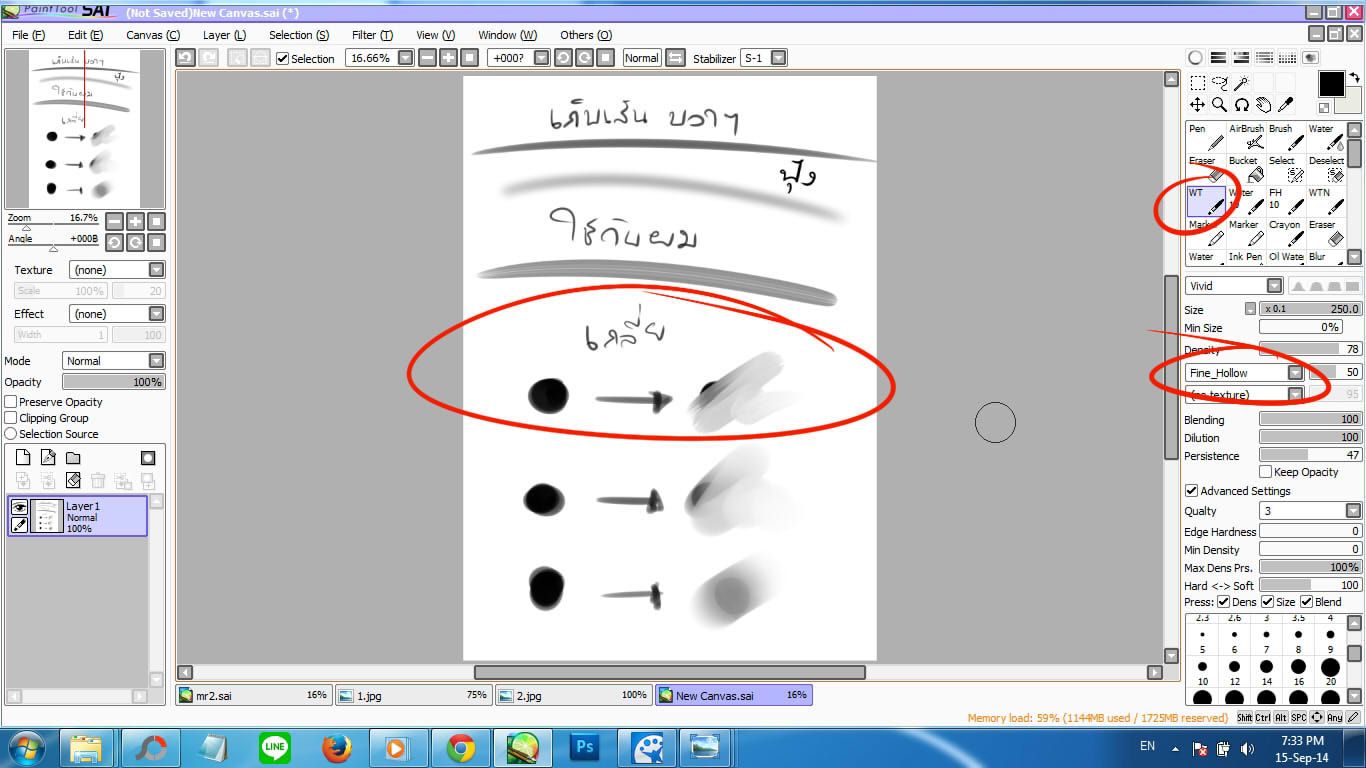Pick the magic wand tool
This screenshot has width=1366, height=768.
[x=1241, y=83]
